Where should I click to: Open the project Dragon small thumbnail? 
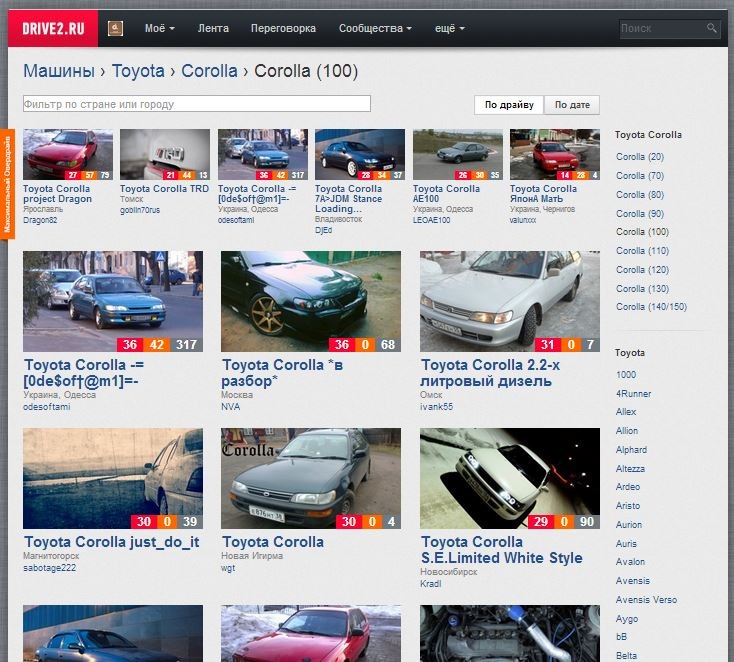click(68, 154)
